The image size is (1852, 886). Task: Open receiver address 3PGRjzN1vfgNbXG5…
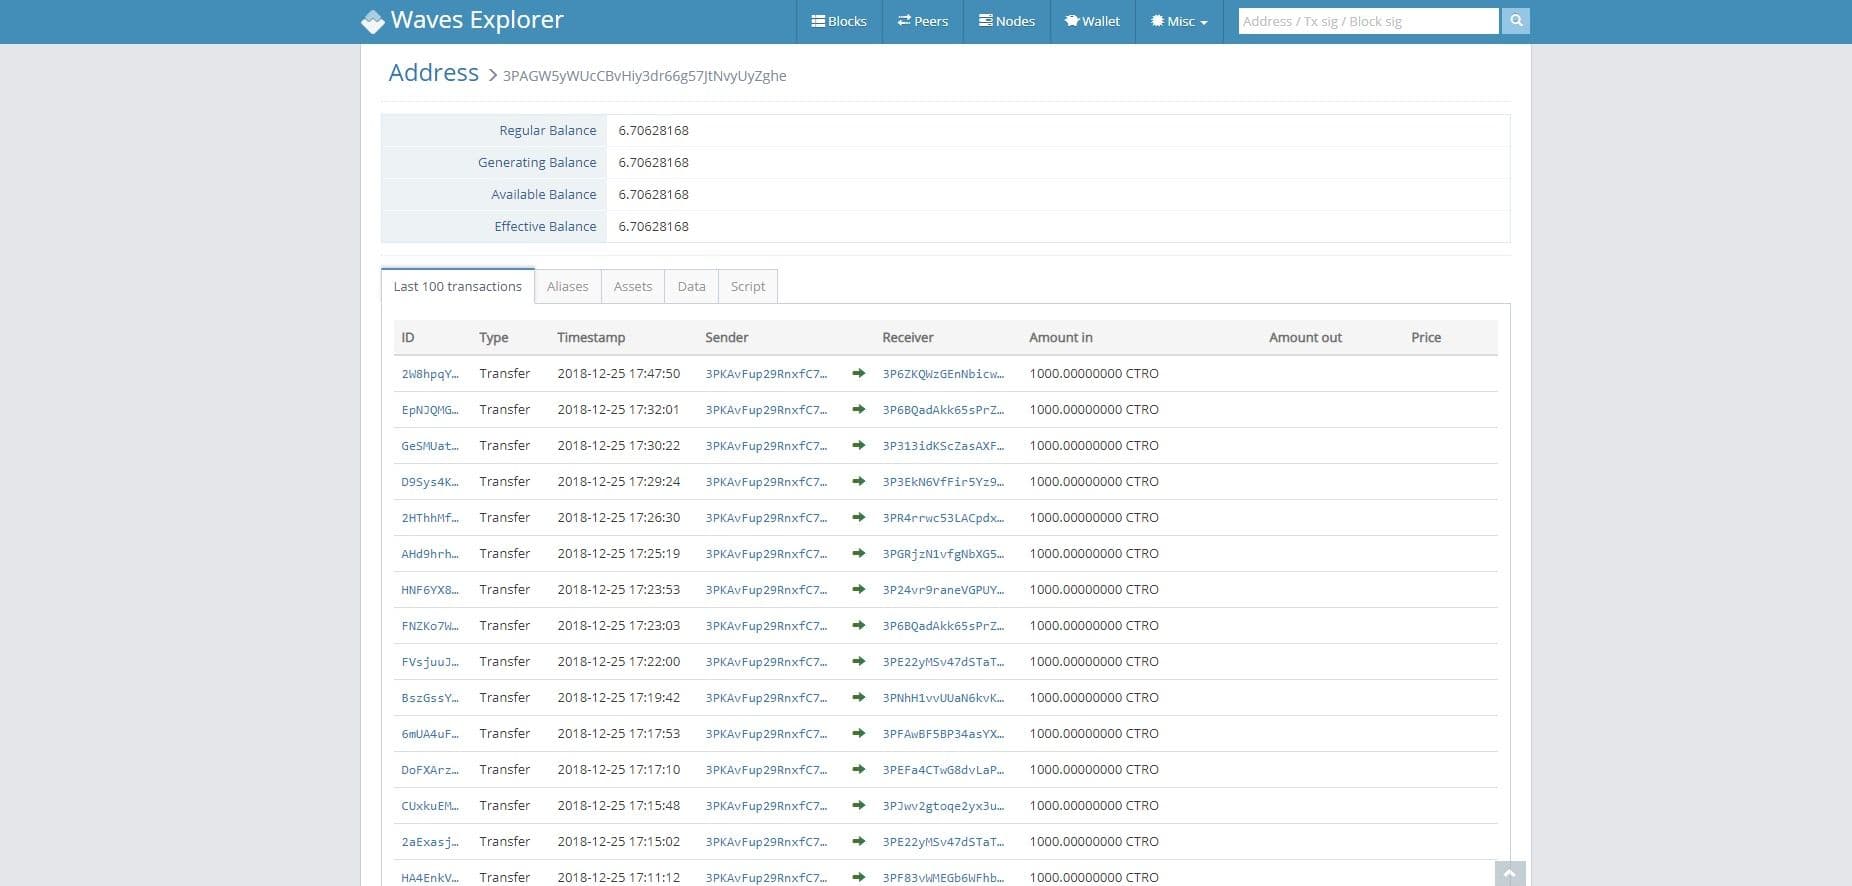tap(943, 554)
